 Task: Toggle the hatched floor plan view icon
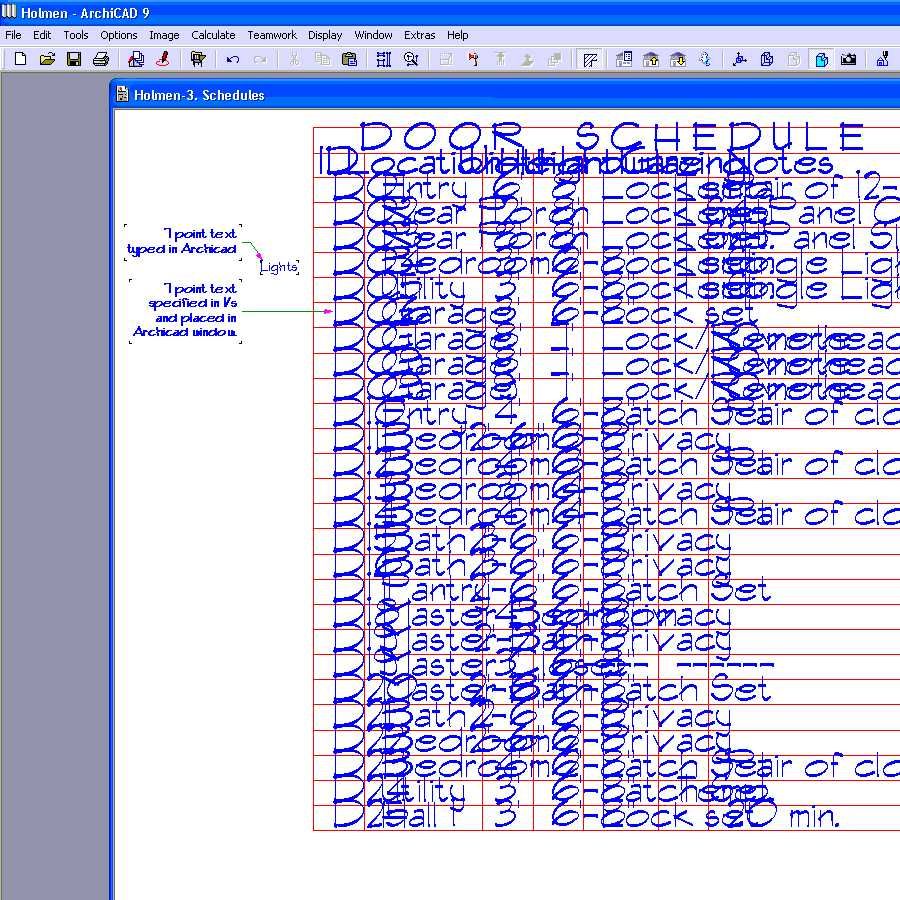[x=589, y=59]
